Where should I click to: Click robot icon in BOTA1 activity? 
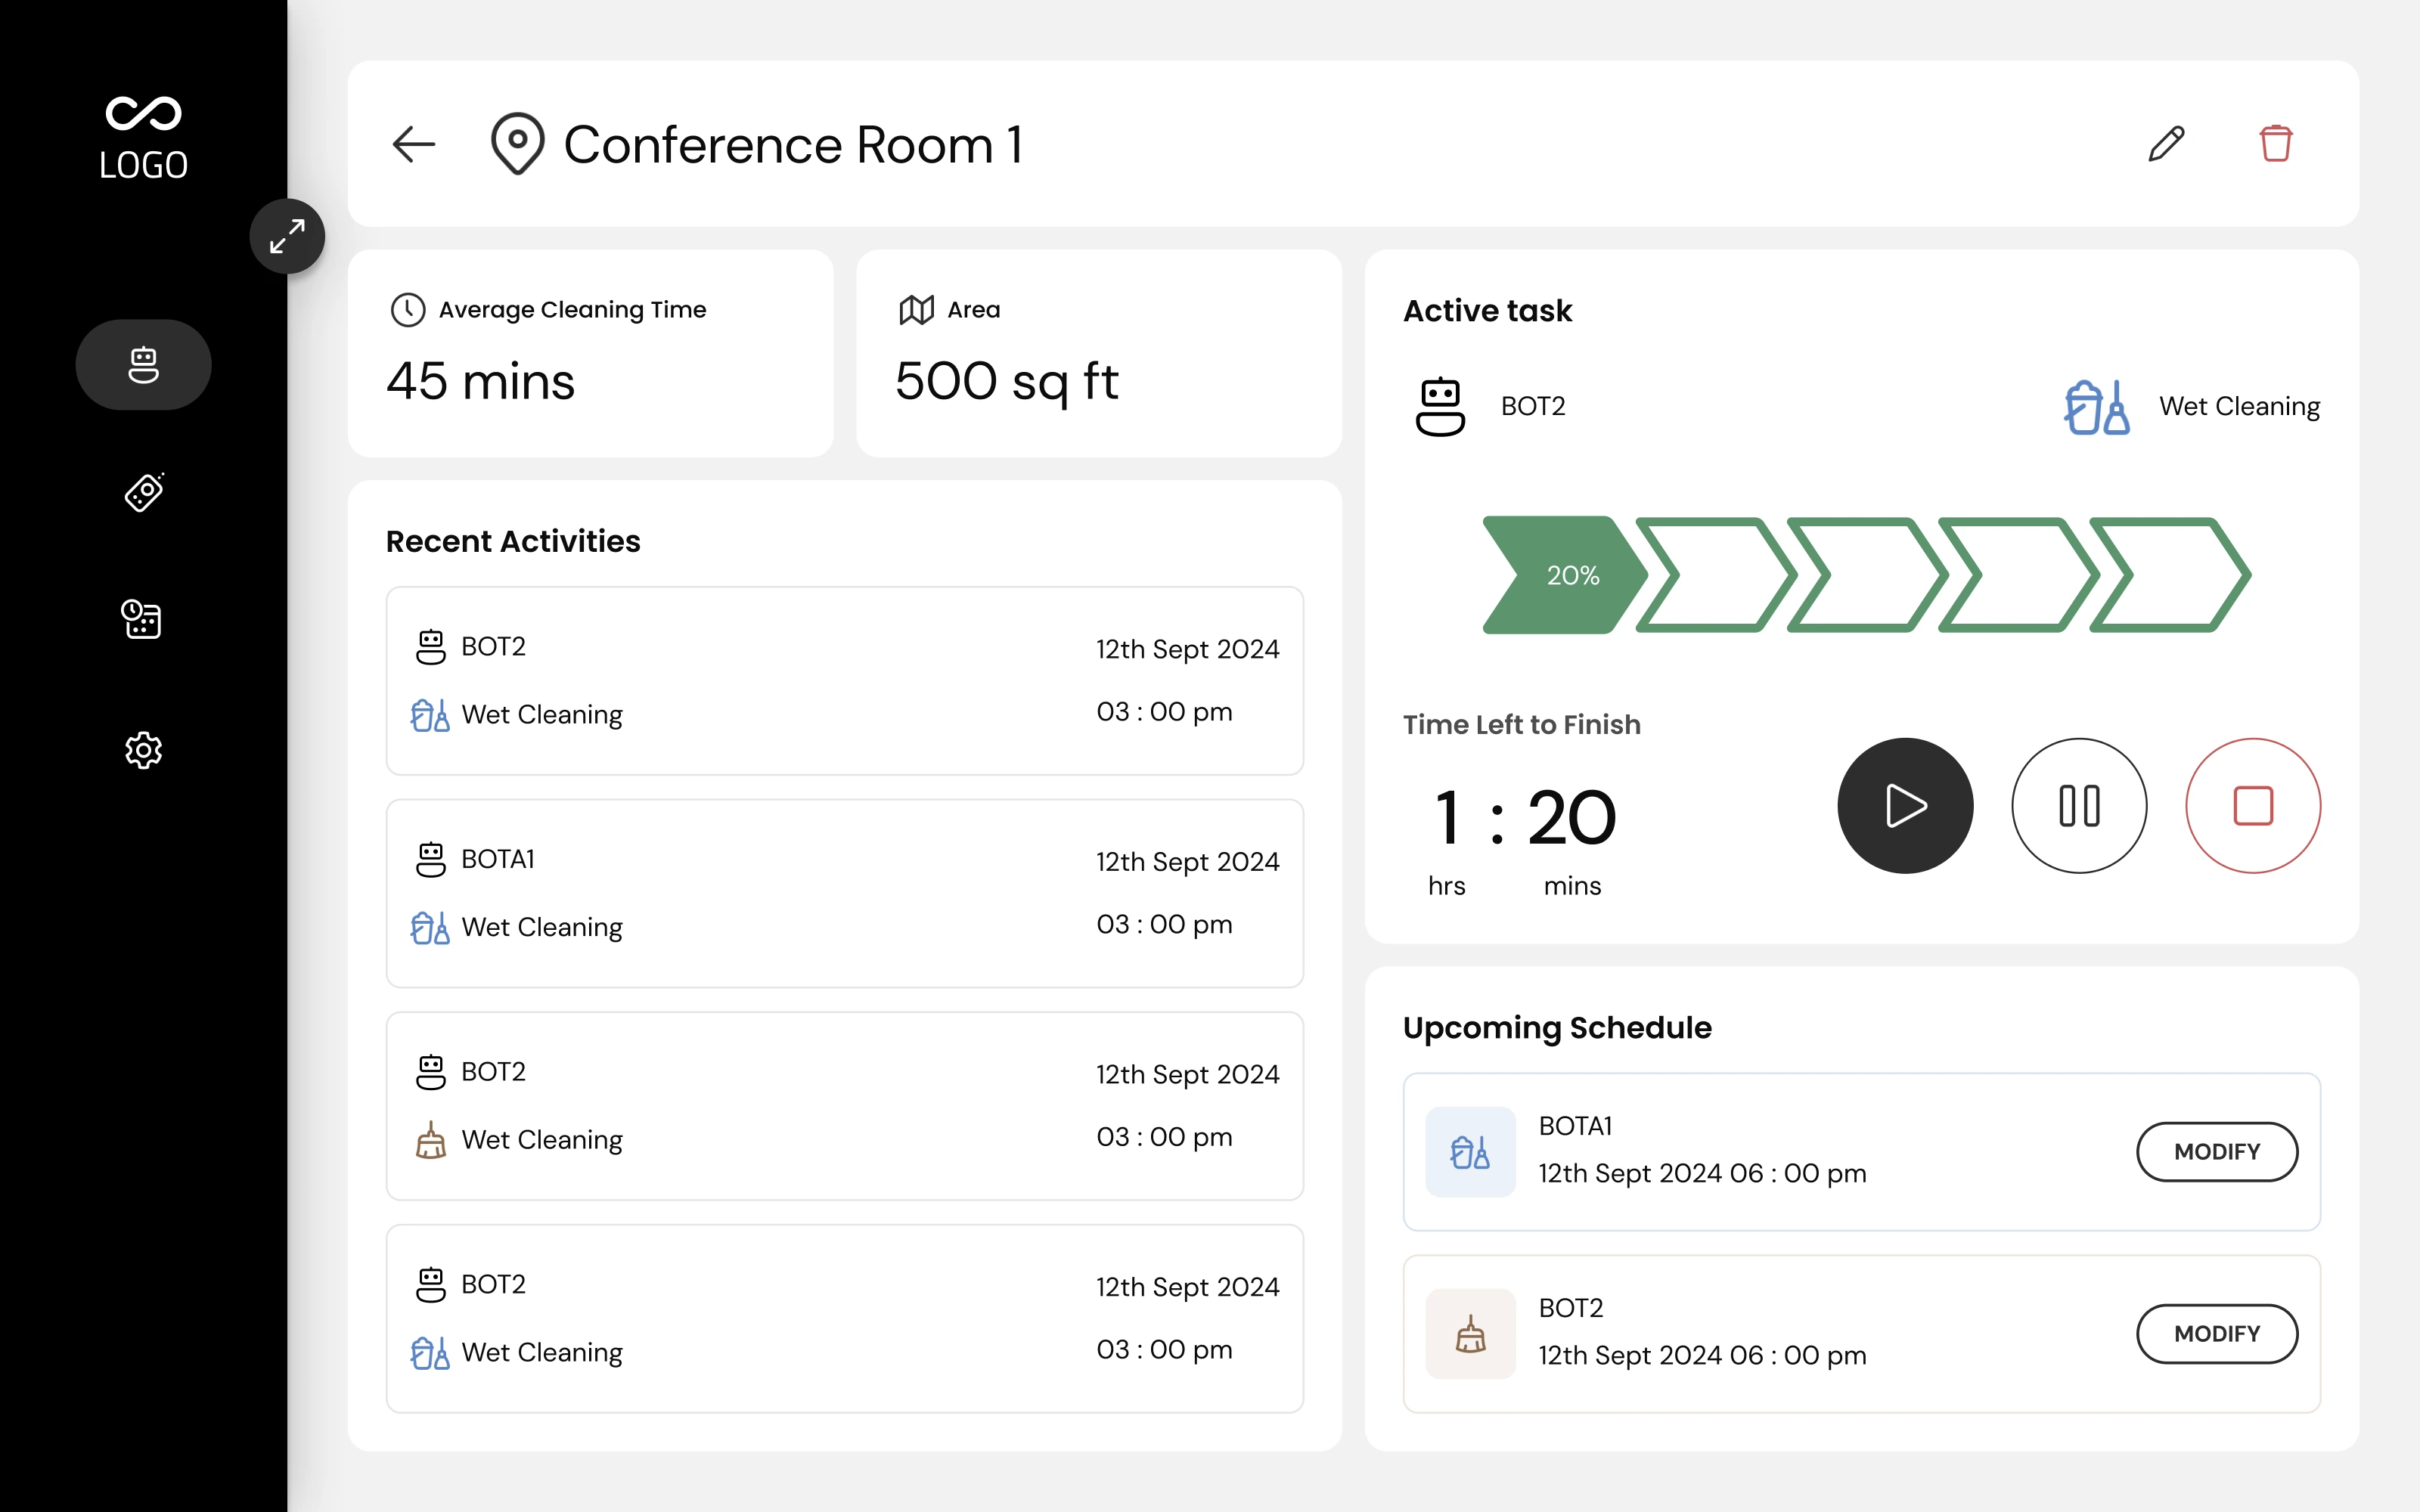point(431,860)
